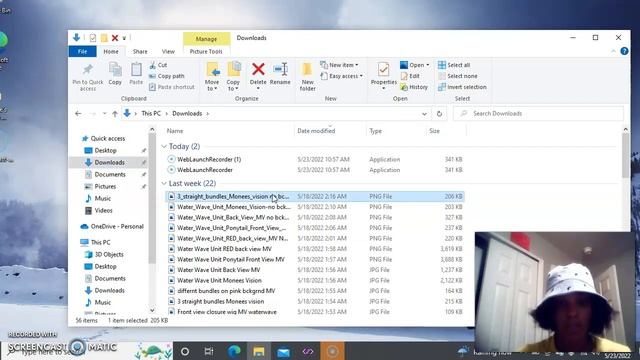
Task: Click the Paste ribbon icon
Action: coord(136,73)
